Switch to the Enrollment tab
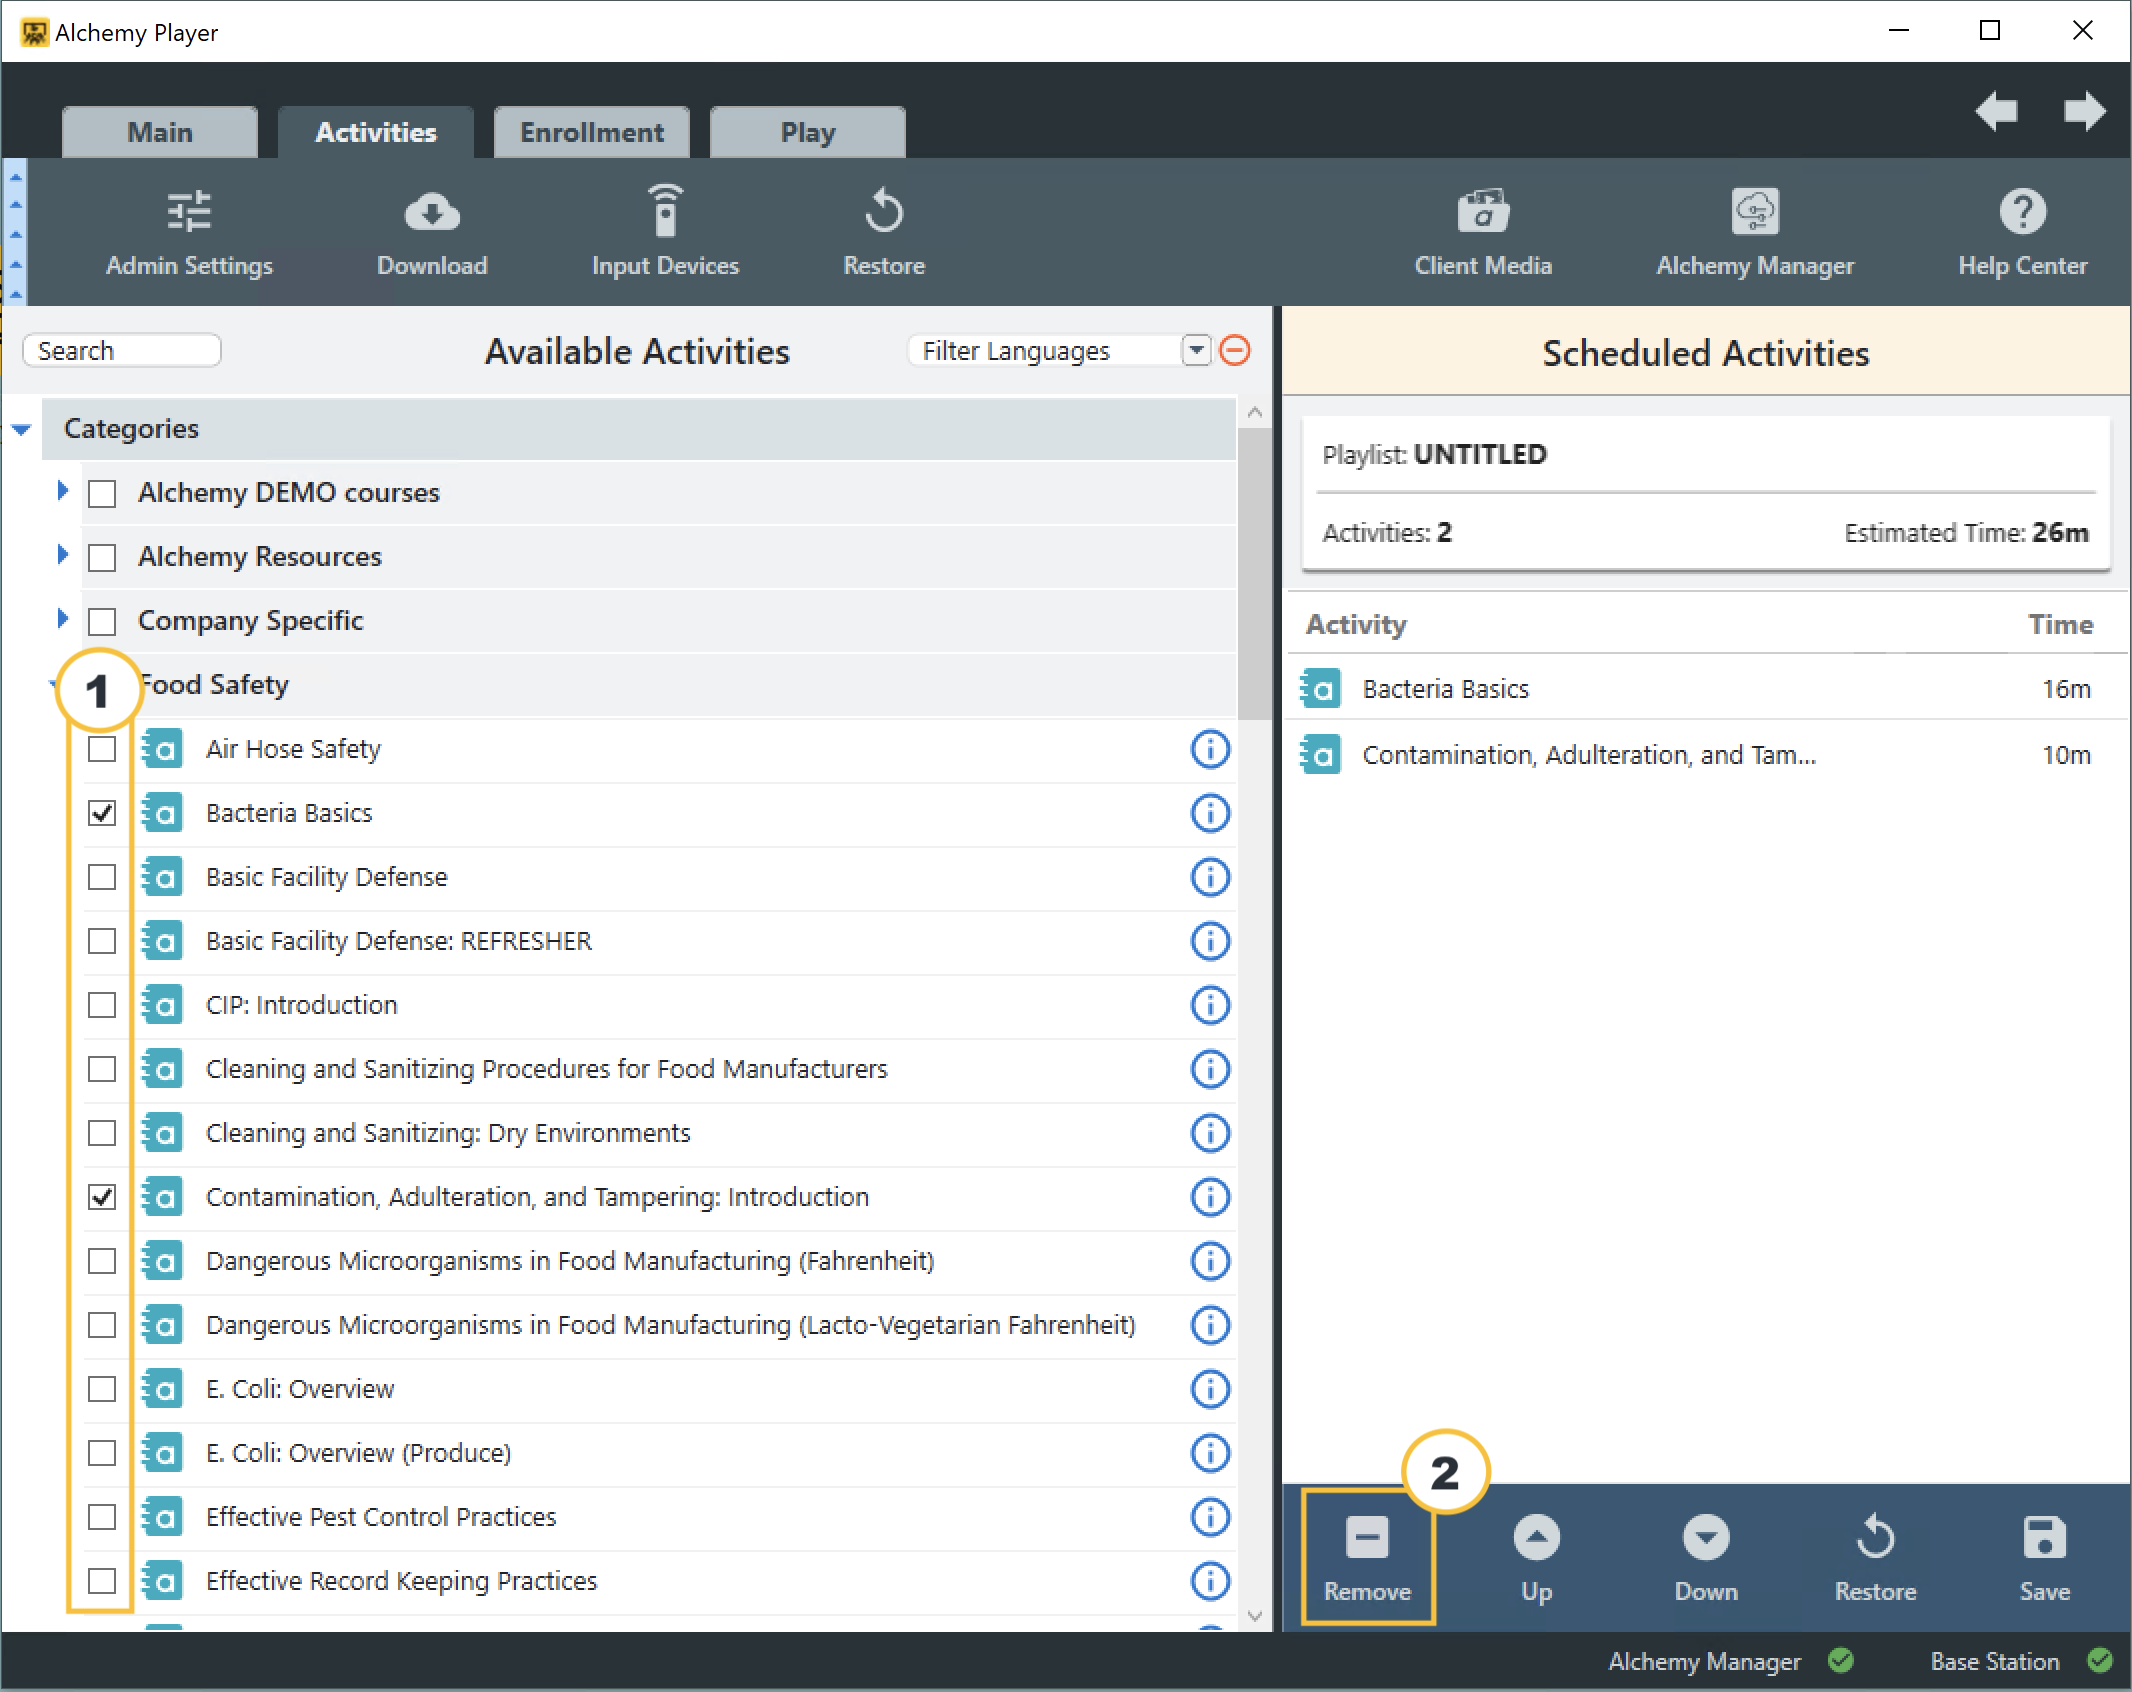Image resolution: width=2132 pixels, height=1692 pixels. (x=591, y=133)
